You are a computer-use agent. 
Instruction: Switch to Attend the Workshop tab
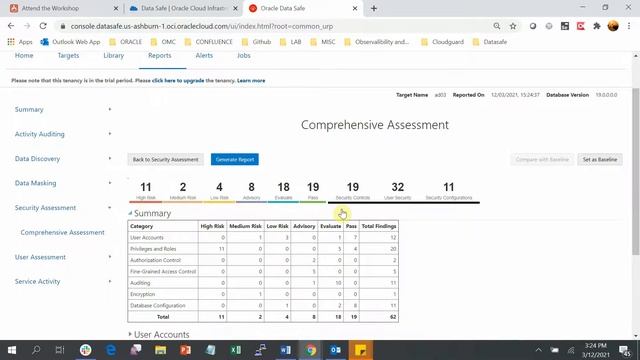pos(64,8)
